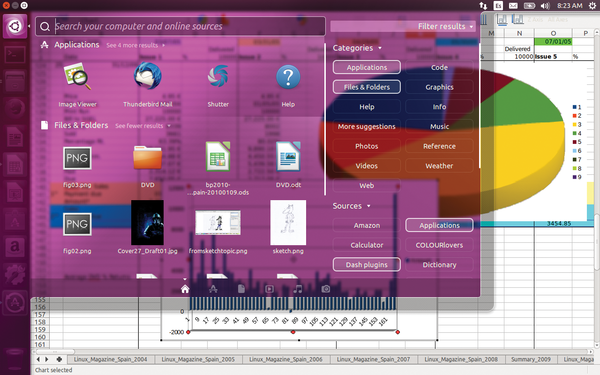Screen dimensions: 600x375
Task: Enable the Graphics category filter
Action: click(439, 87)
